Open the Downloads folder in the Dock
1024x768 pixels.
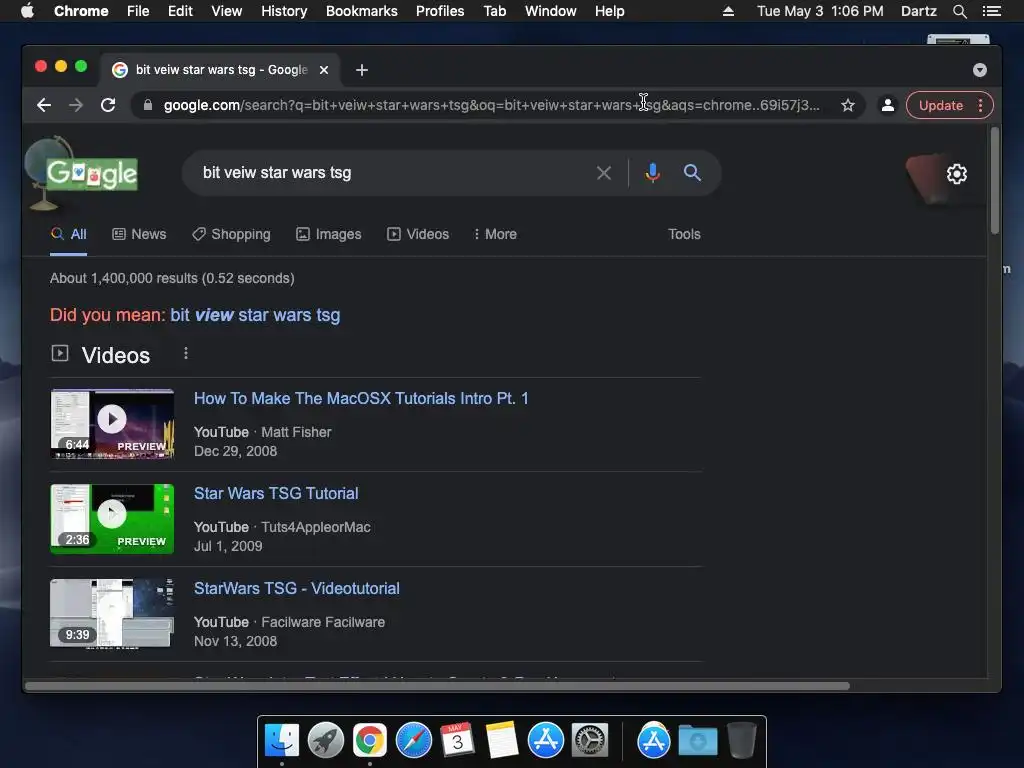pos(697,741)
